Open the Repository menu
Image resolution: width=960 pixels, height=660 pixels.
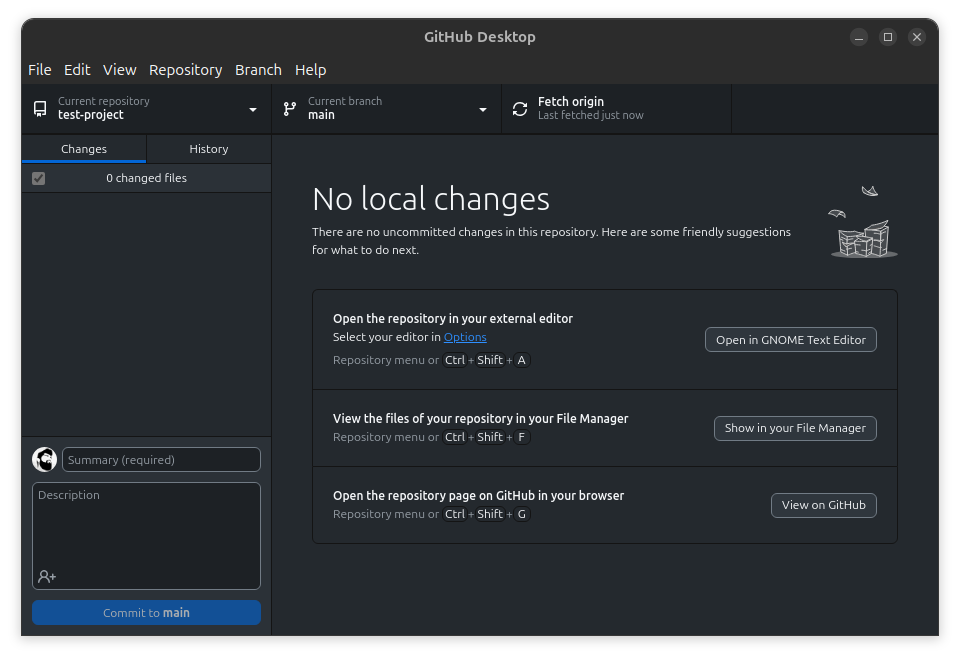point(186,70)
